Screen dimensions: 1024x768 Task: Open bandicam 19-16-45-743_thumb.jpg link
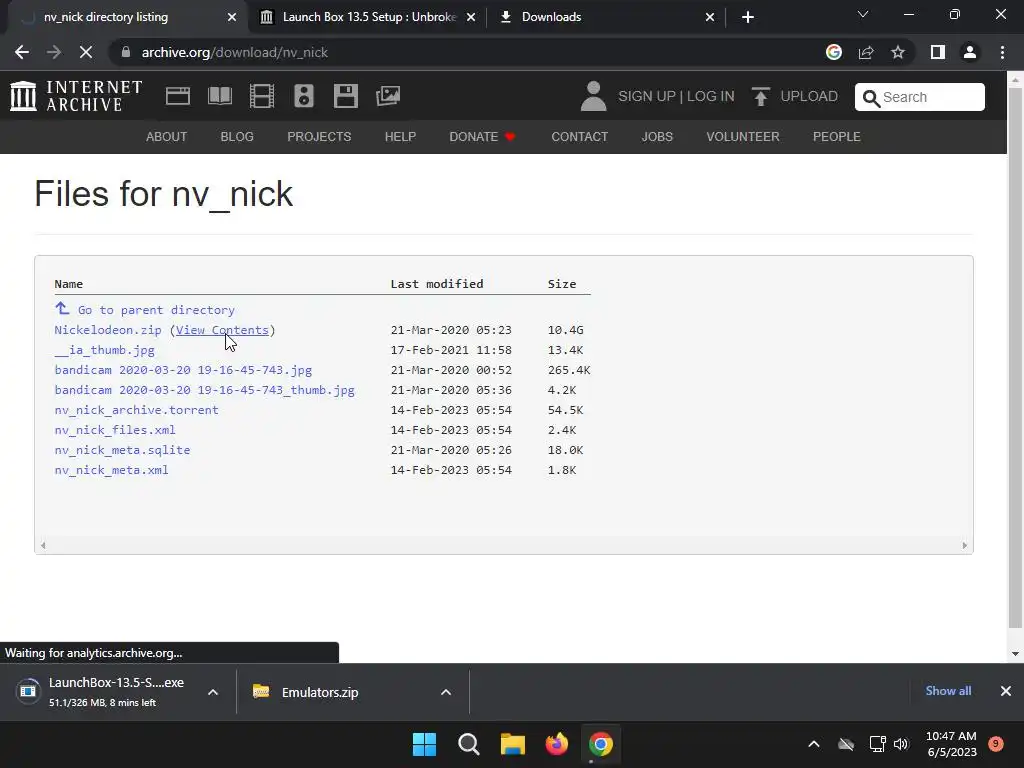click(x=204, y=390)
